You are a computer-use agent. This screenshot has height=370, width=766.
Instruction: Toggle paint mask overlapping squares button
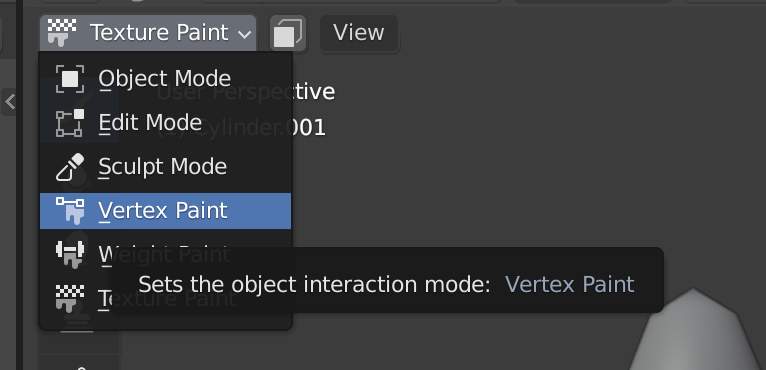(288, 33)
